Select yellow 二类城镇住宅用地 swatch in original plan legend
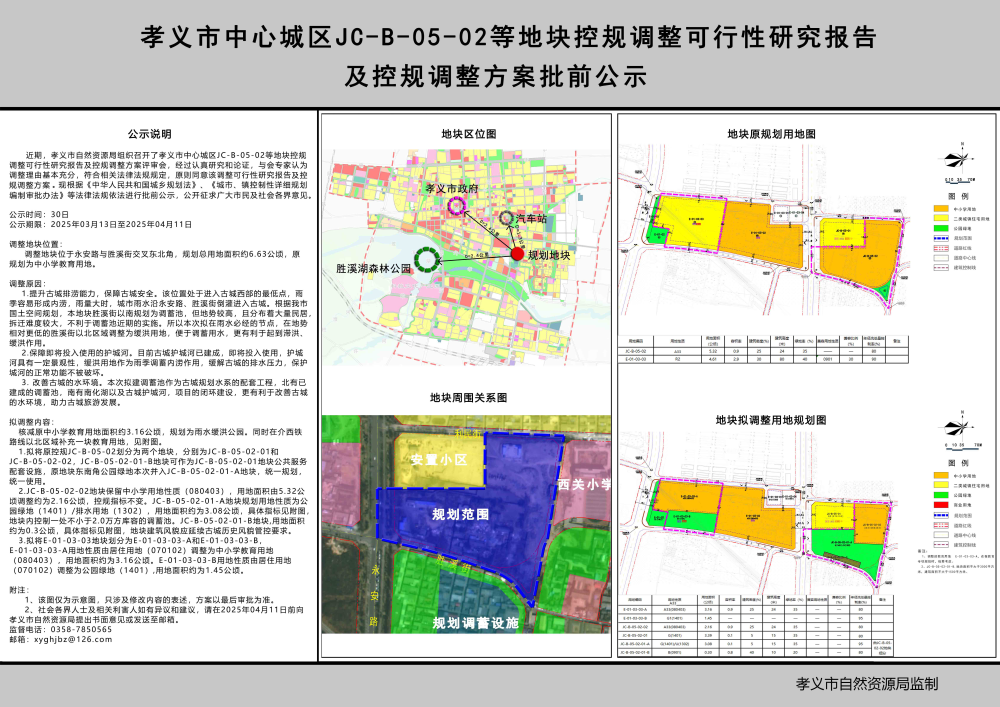 pyautogui.click(x=941, y=219)
